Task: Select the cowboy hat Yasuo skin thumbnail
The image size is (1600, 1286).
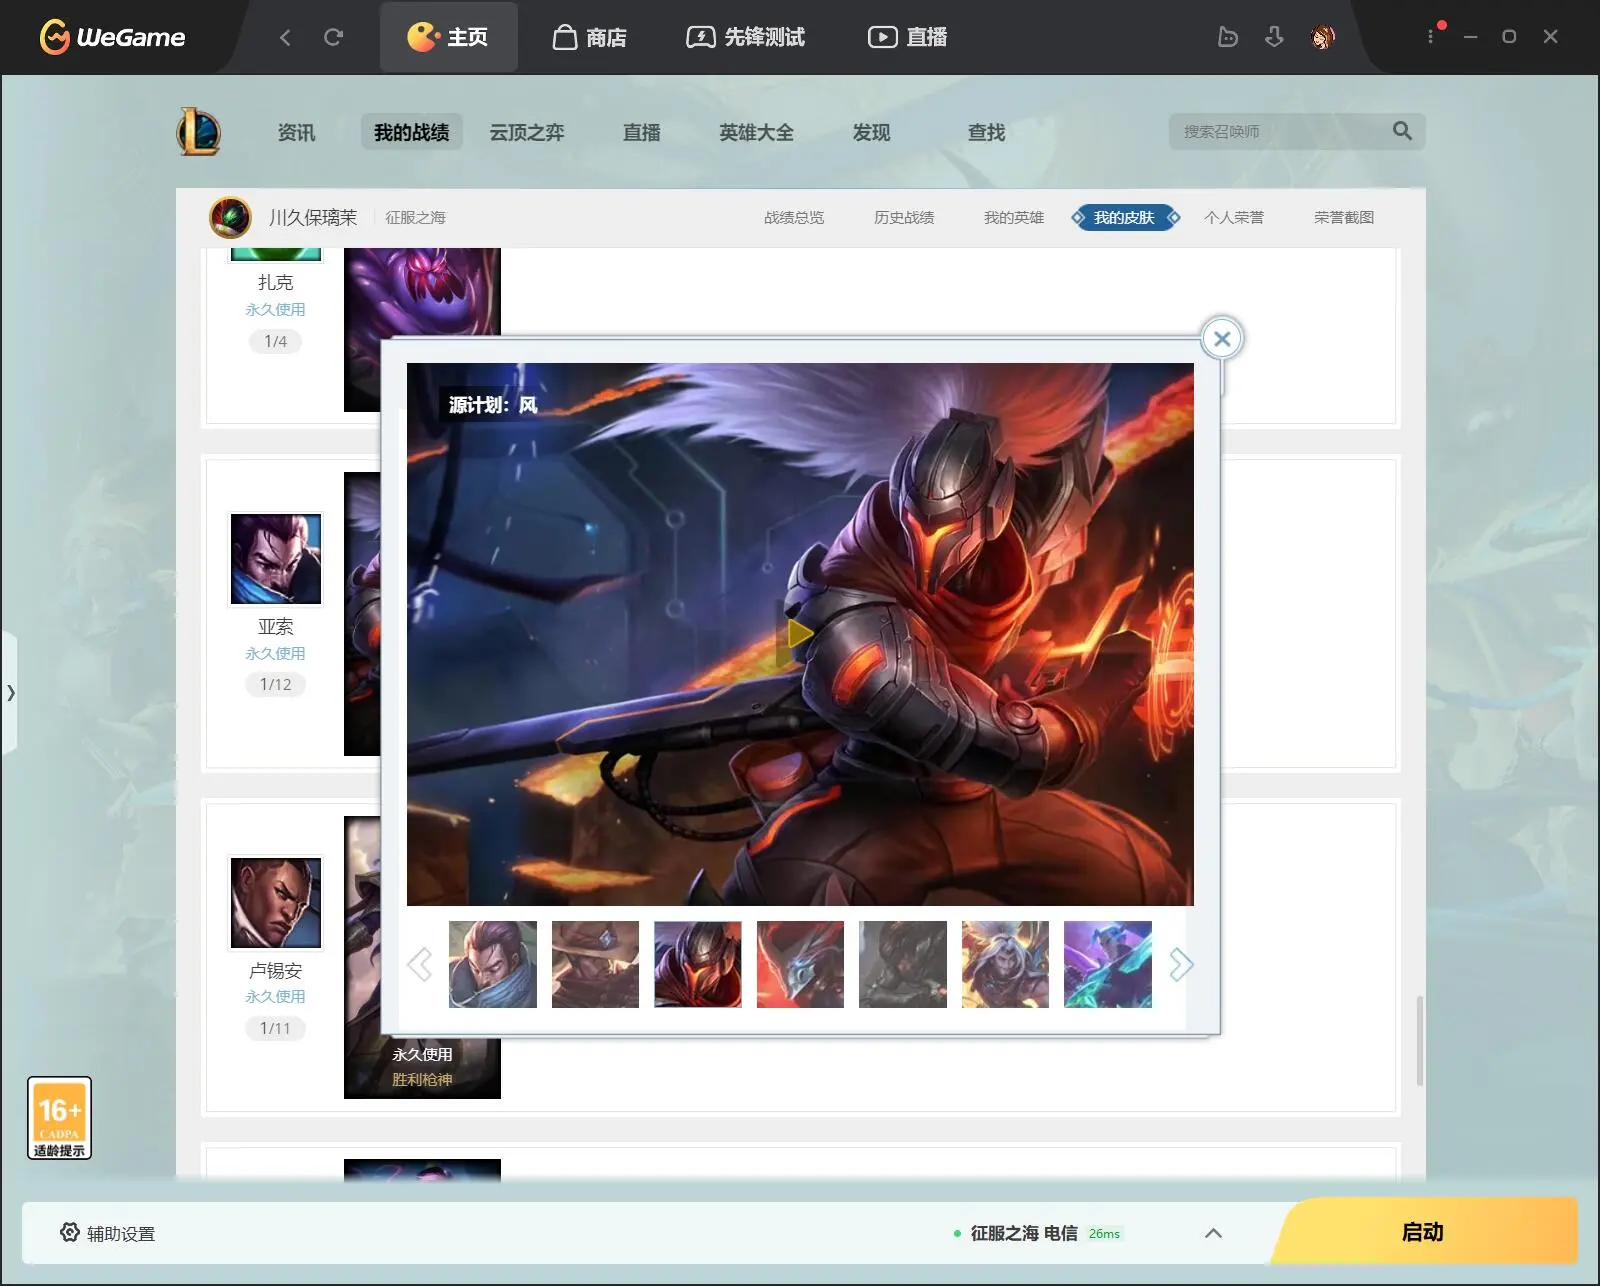Action: tap(595, 964)
